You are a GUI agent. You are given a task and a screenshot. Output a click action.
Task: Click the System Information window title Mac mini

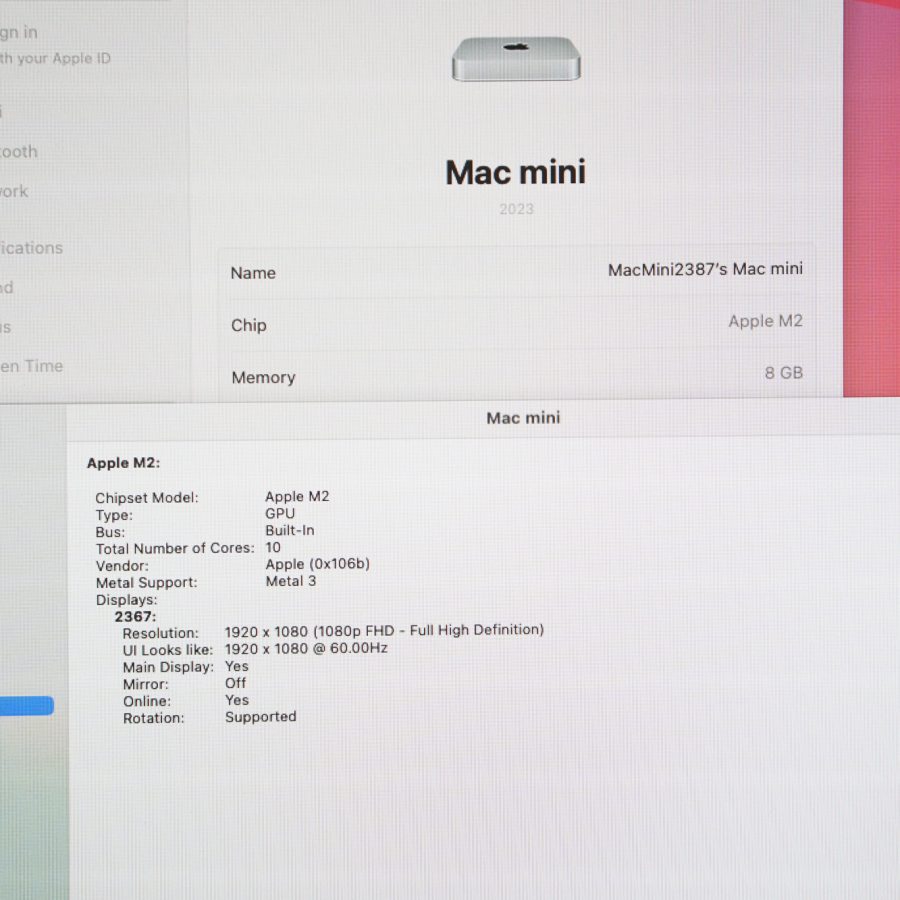(x=523, y=418)
